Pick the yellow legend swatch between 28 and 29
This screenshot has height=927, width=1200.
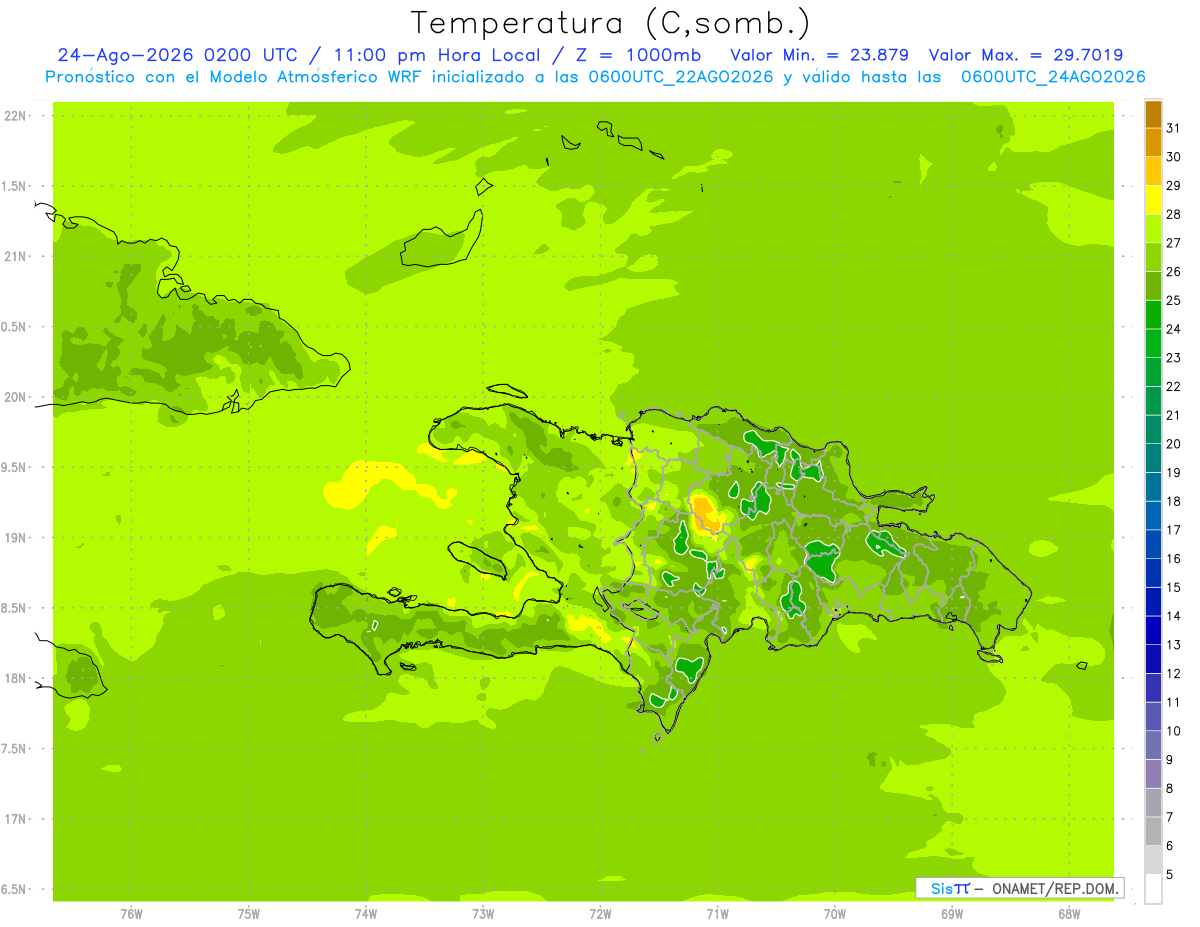pyautogui.click(x=1153, y=200)
